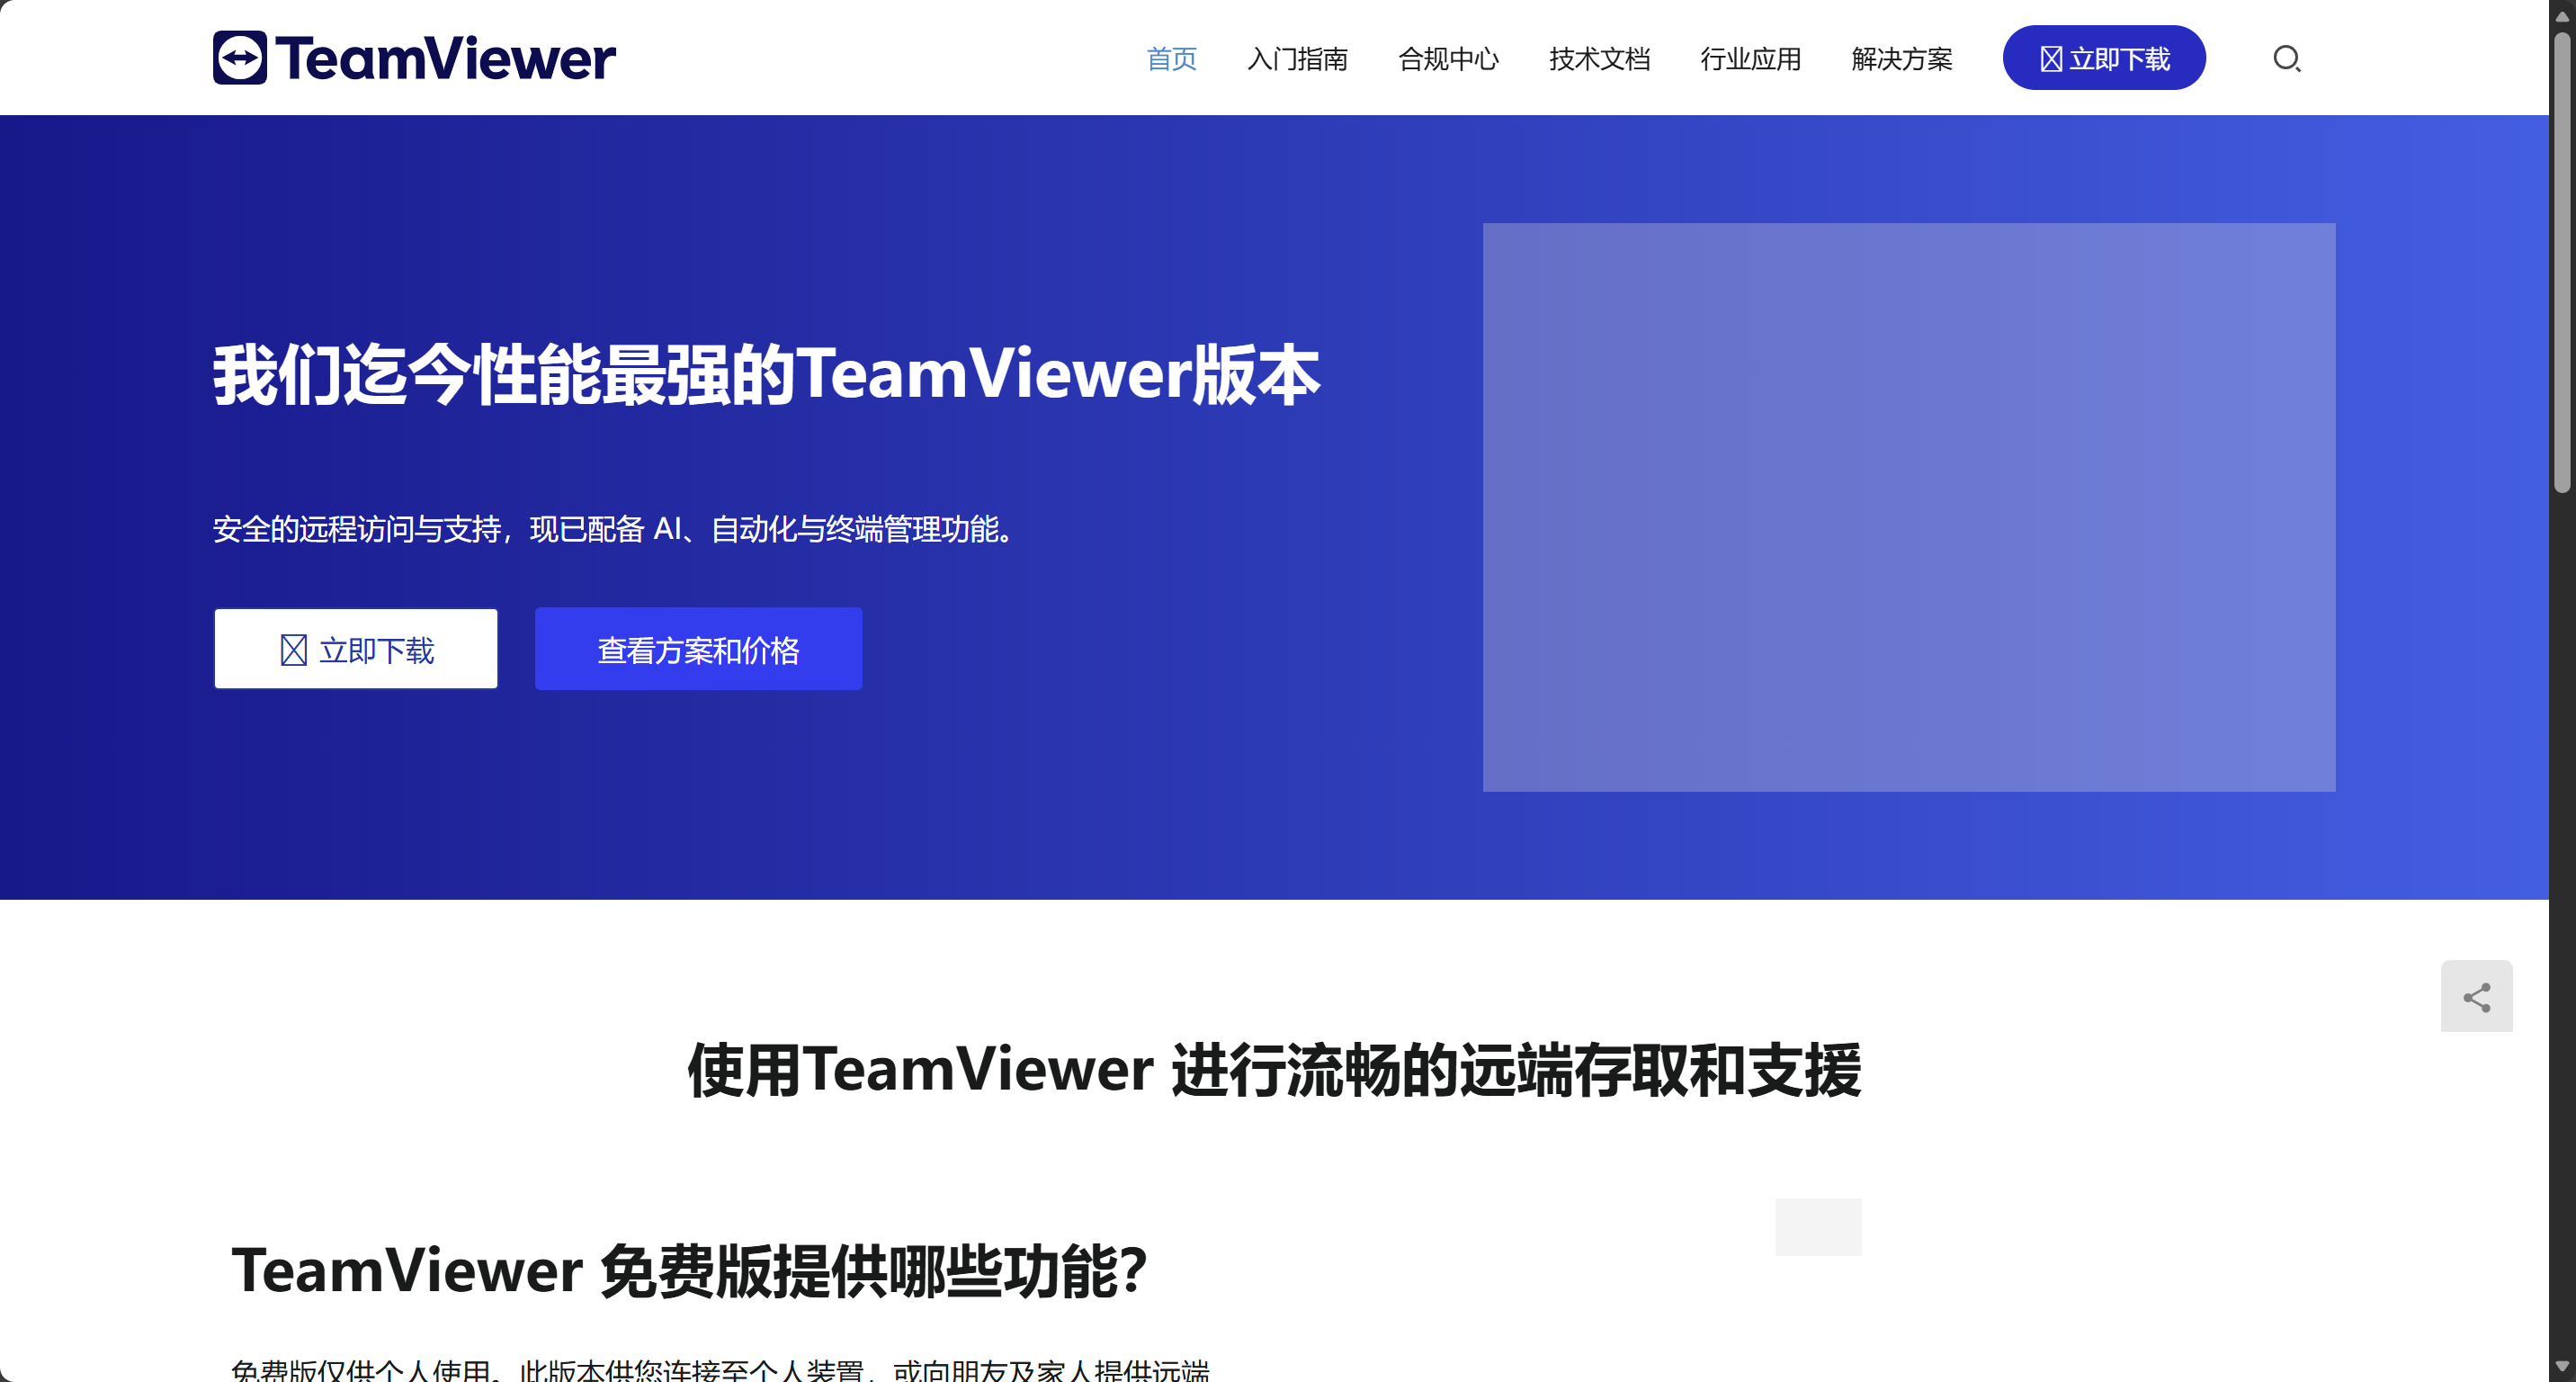This screenshot has width=2576, height=1382.
Task: Open the 技术文档 menu item
Action: pyautogui.click(x=1599, y=59)
